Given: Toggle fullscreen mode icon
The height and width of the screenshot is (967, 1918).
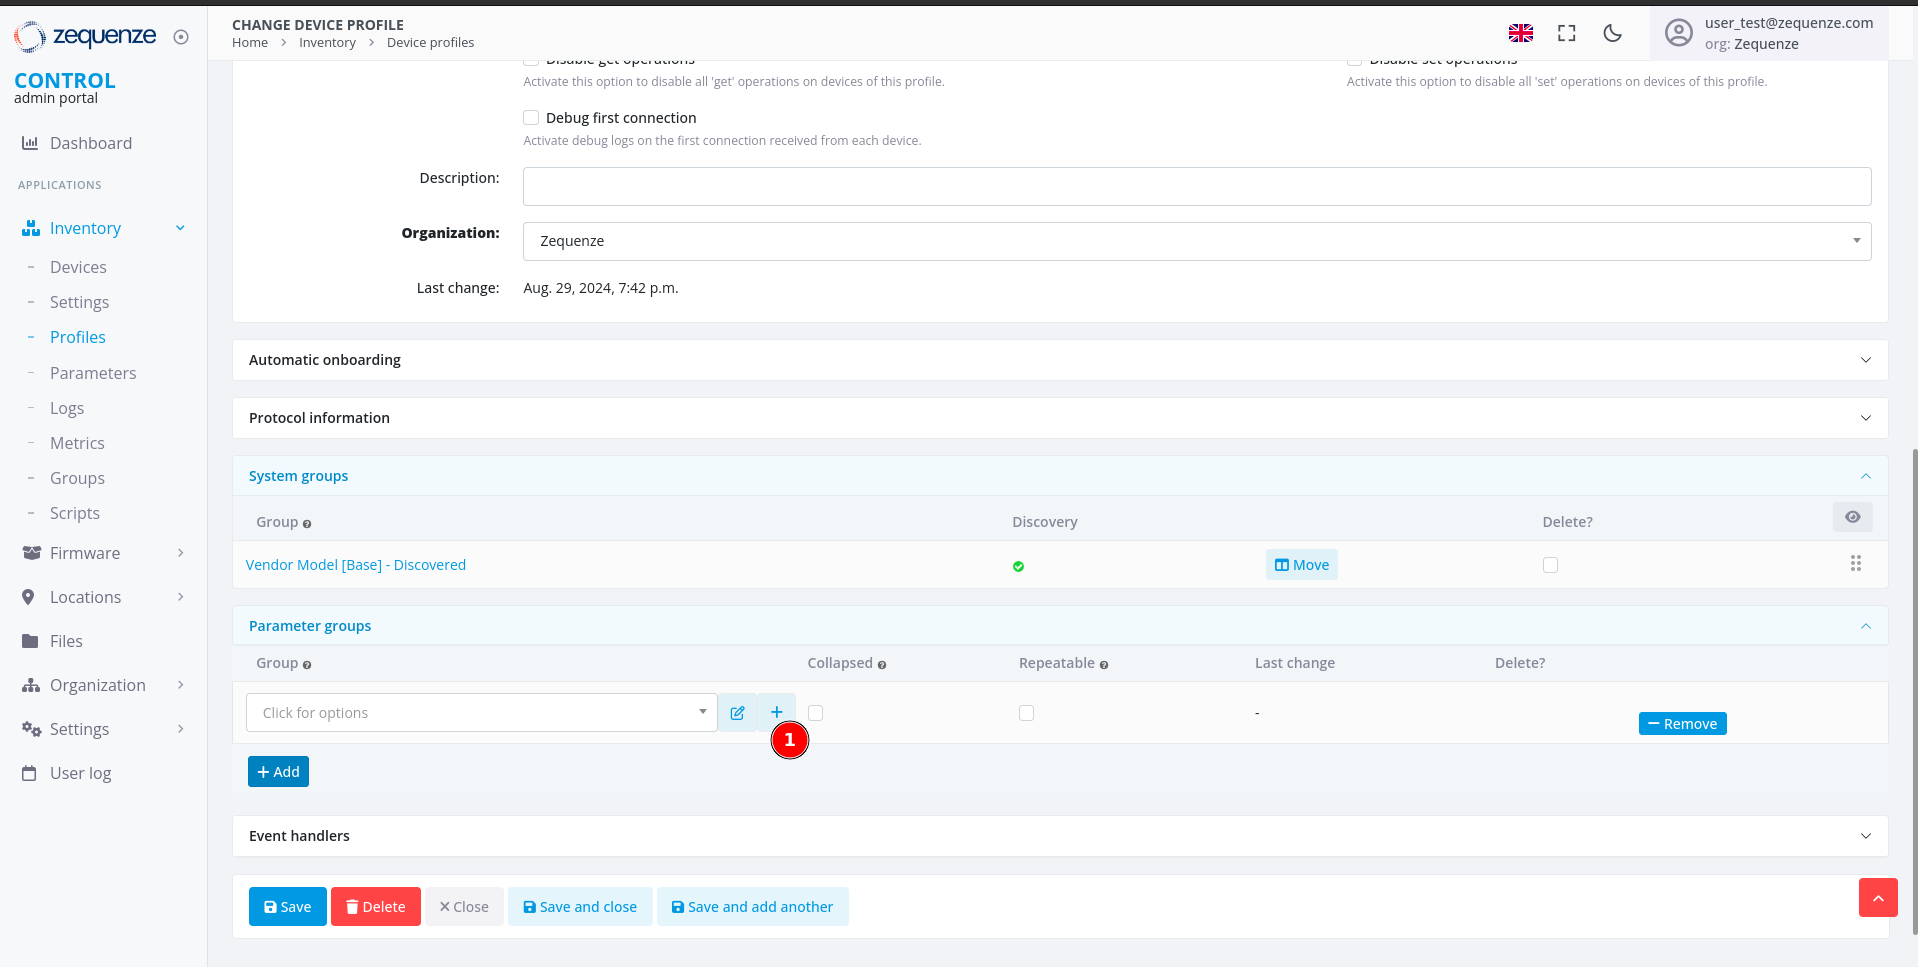Looking at the screenshot, I should [1566, 33].
